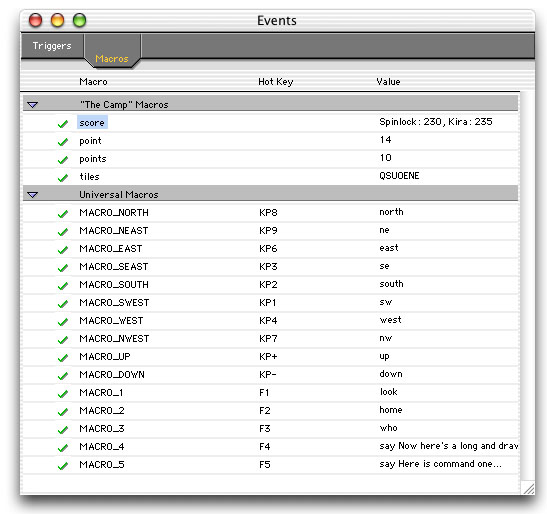Screen dimensions: 547x514
Task: Collapse "The Camp" Macros group triangle
Action: tap(32, 104)
